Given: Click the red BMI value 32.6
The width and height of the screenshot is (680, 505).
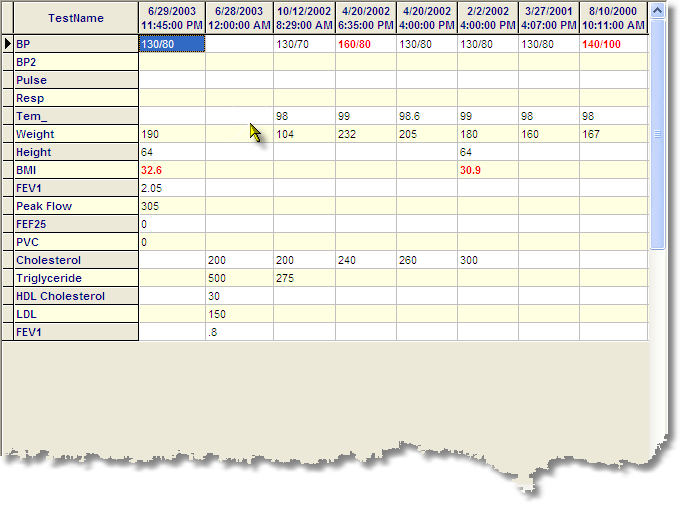Looking at the screenshot, I should point(151,170).
